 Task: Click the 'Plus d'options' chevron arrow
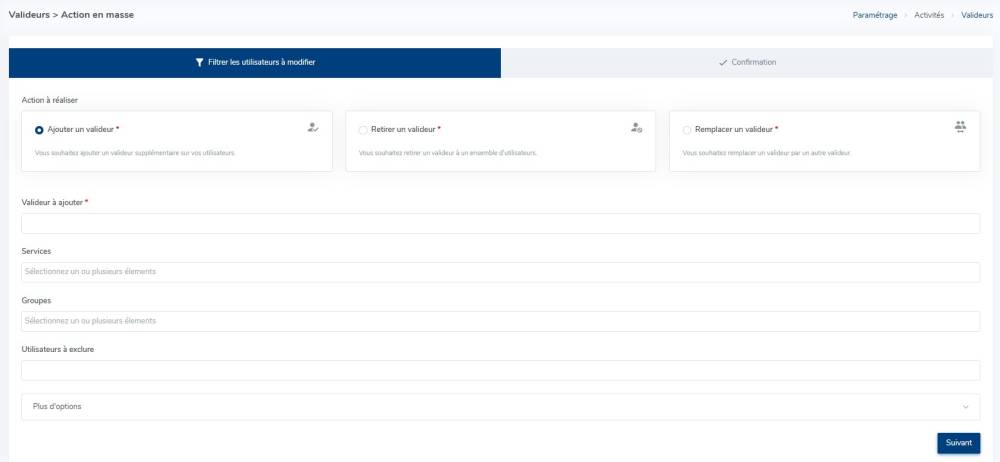coord(965,407)
